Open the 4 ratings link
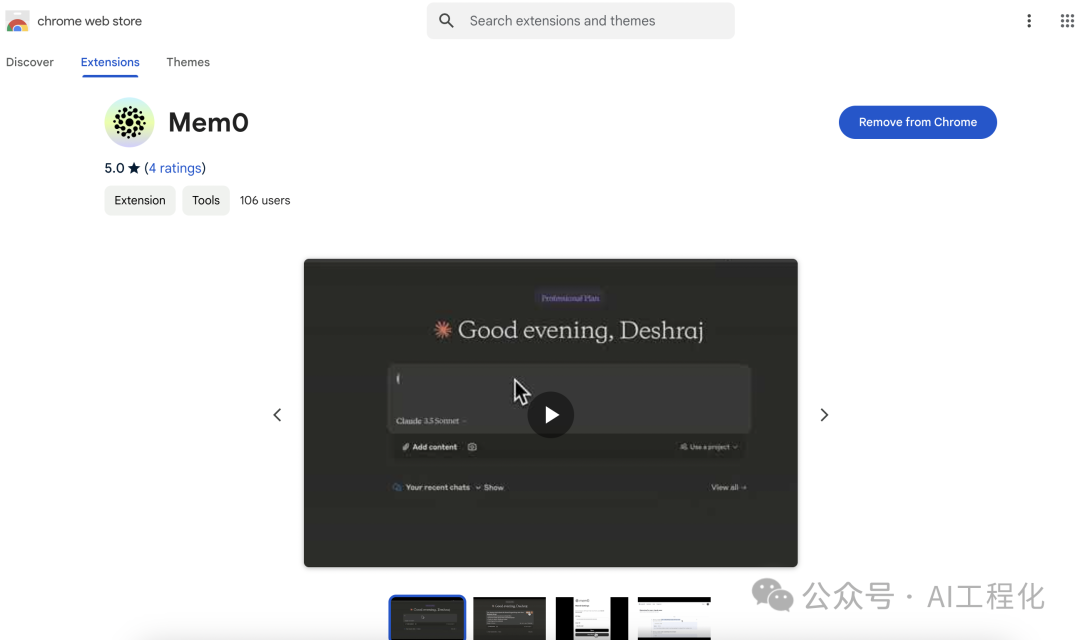The height and width of the screenshot is (640, 1080). pyautogui.click(x=176, y=168)
